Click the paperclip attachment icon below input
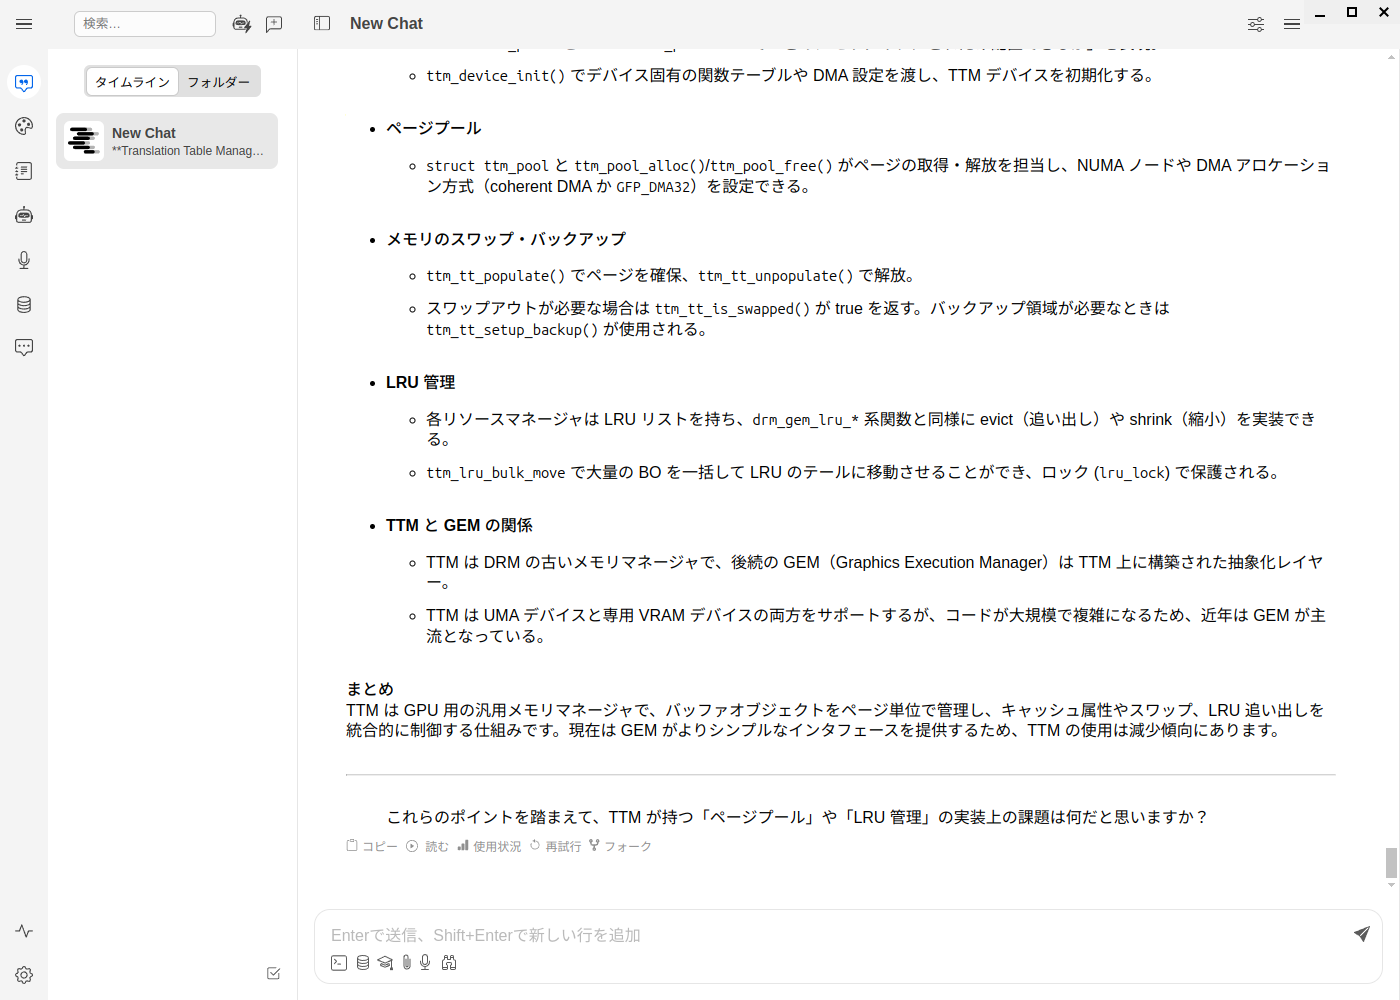The width and height of the screenshot is (1400, 1000). [406, 962]
